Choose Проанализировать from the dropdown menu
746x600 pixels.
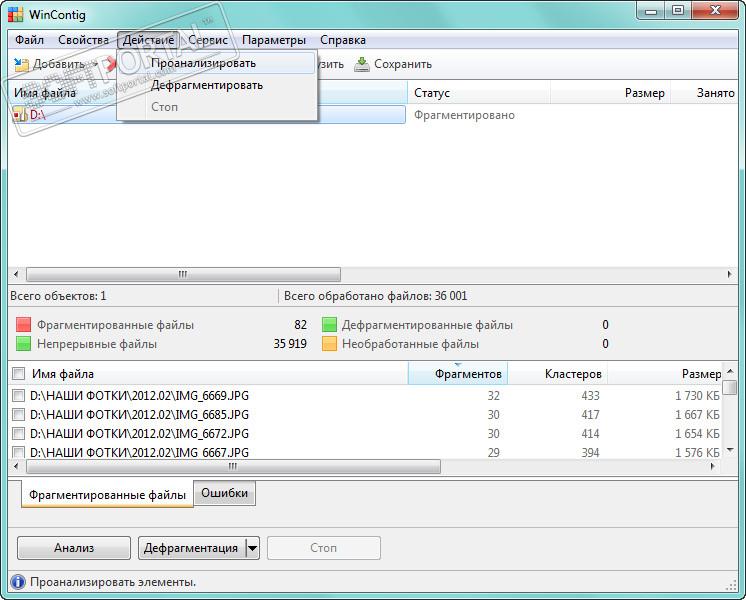(x=216, y=63)
